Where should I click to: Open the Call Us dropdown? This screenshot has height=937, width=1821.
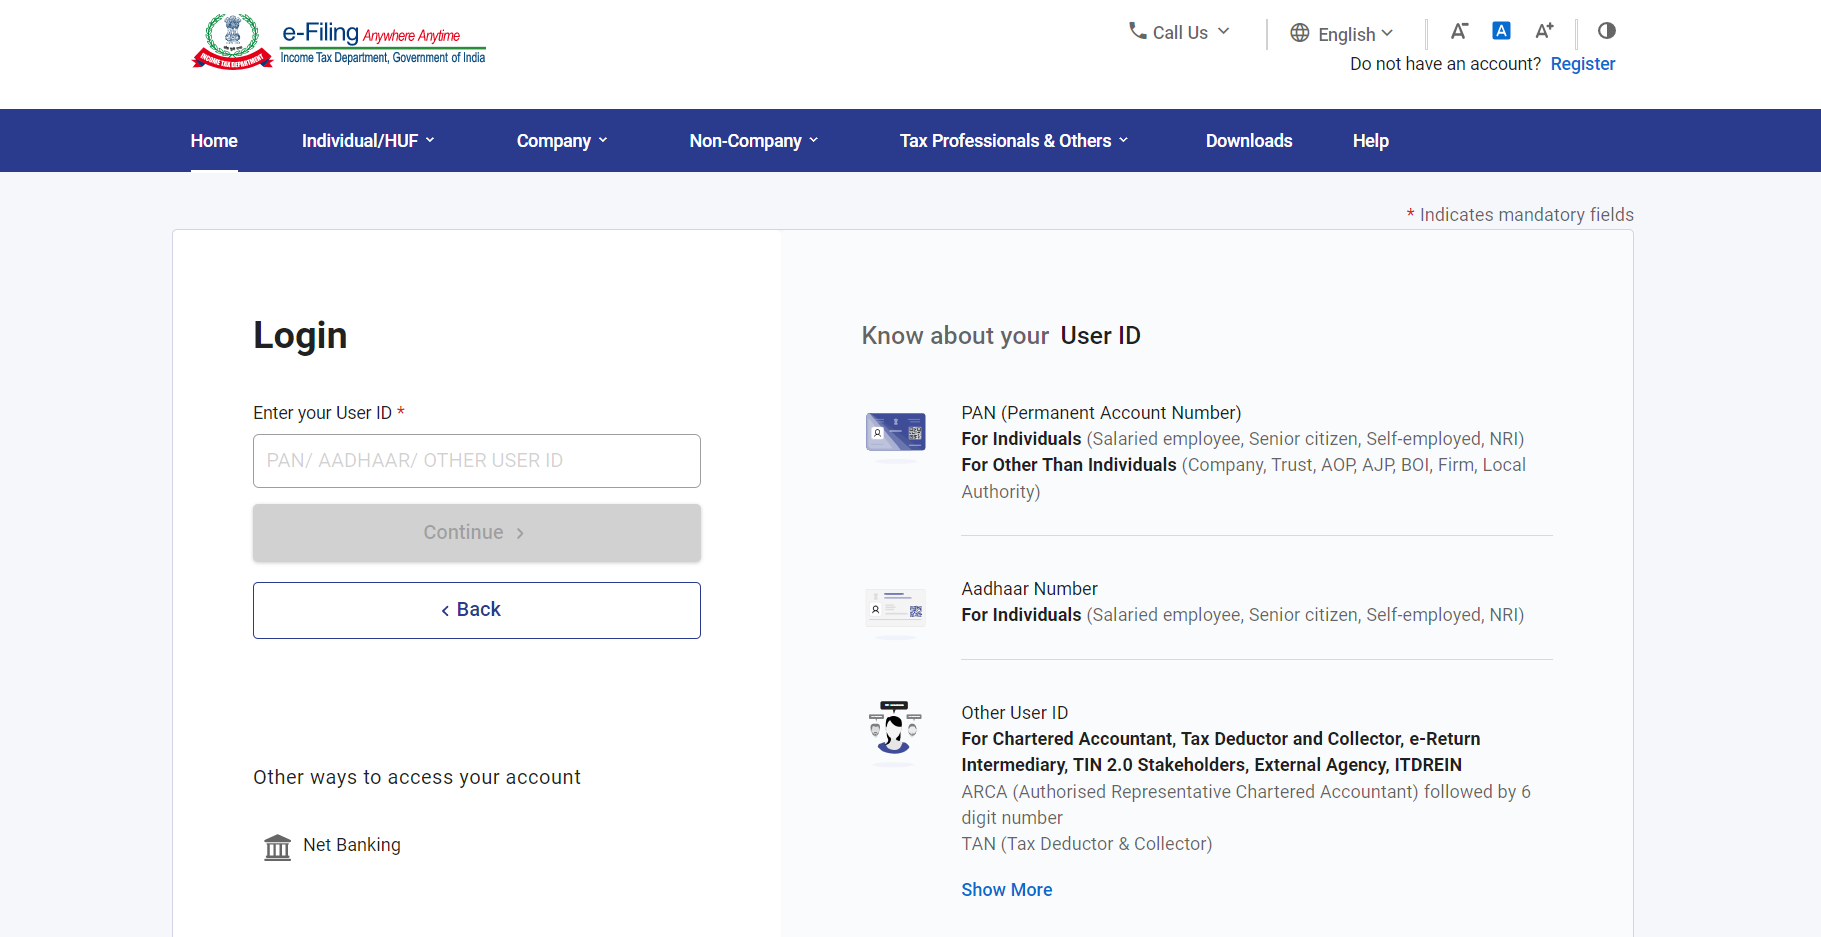click(x=1179, y=32)
